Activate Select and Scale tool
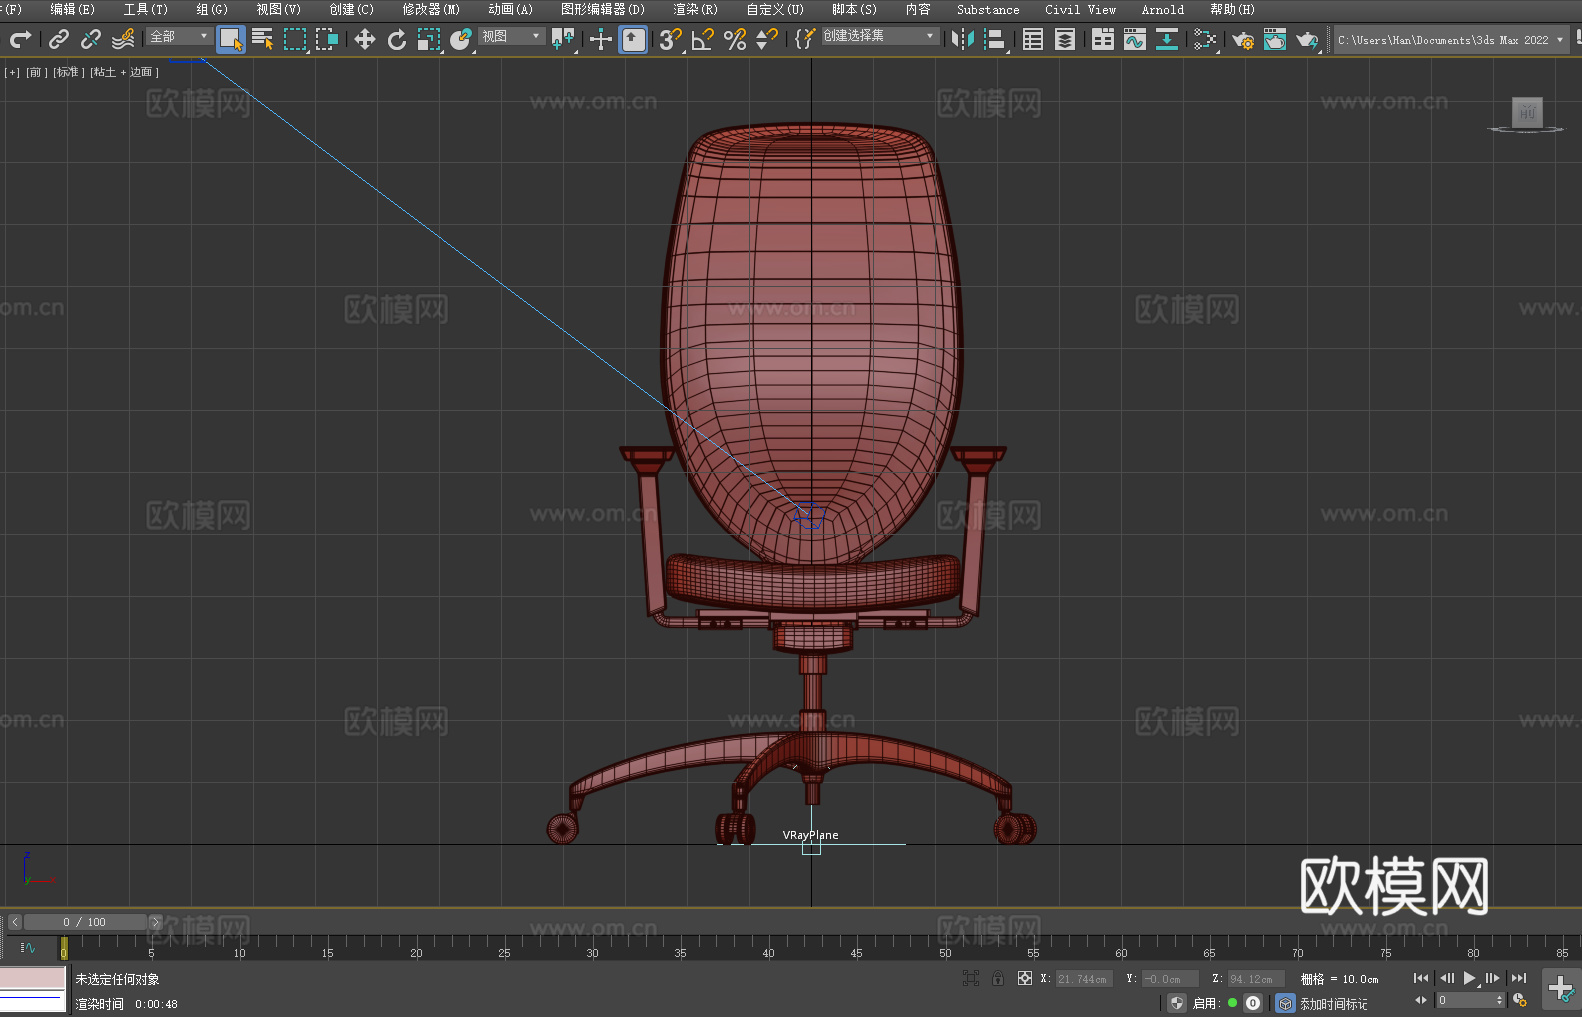1582x1017 pixels. coord(429,39)
